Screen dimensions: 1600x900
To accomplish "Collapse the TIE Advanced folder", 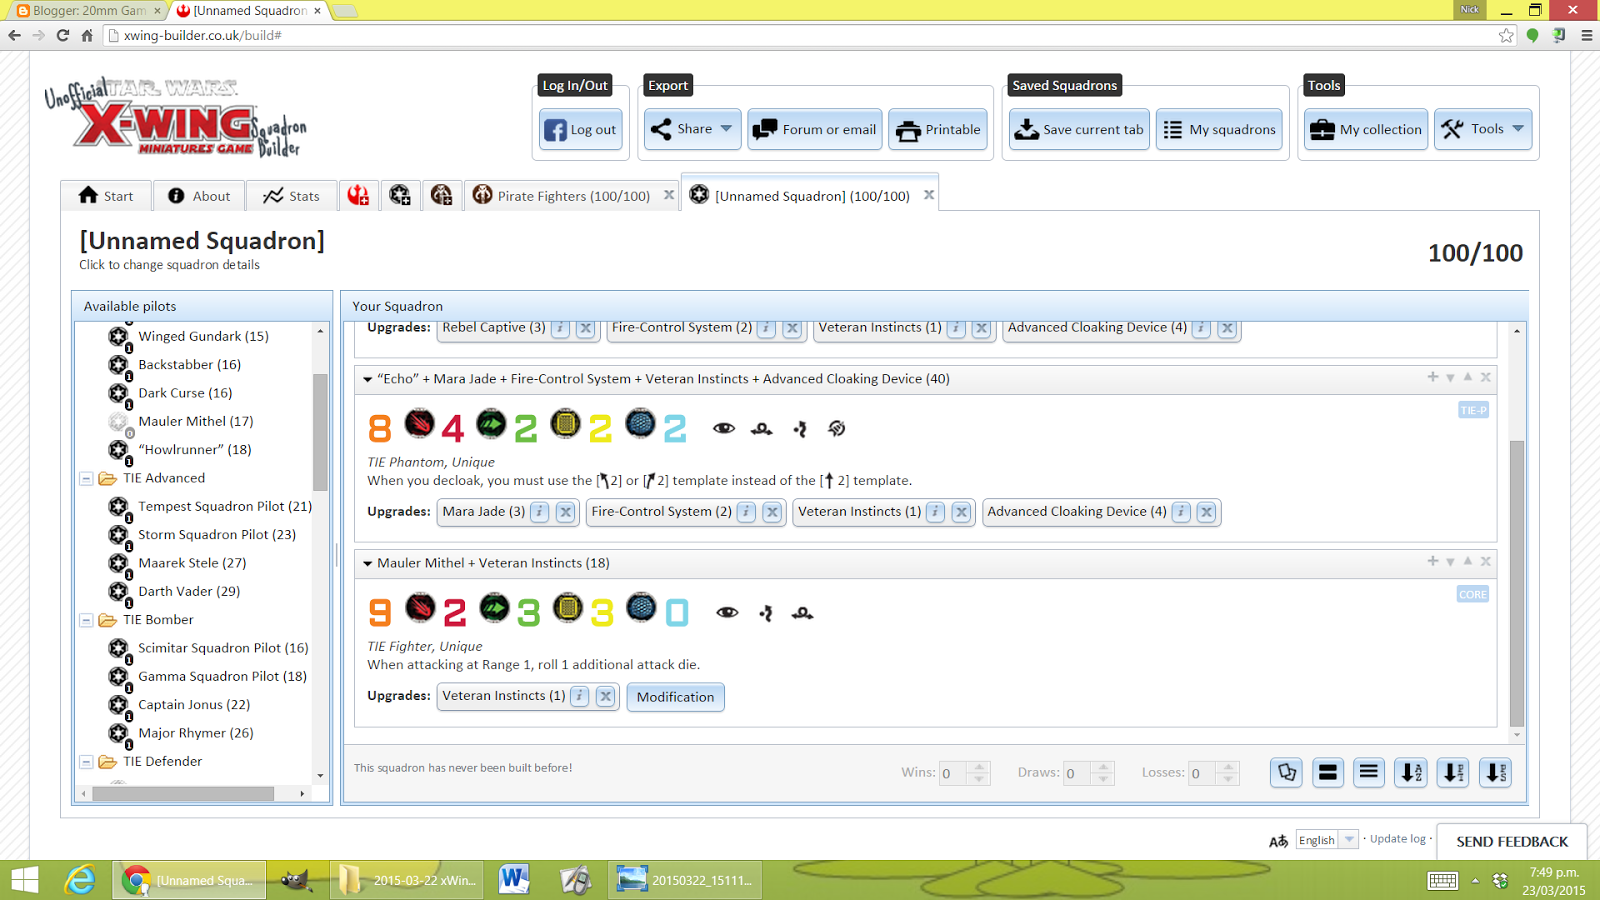I will (86, 478).
